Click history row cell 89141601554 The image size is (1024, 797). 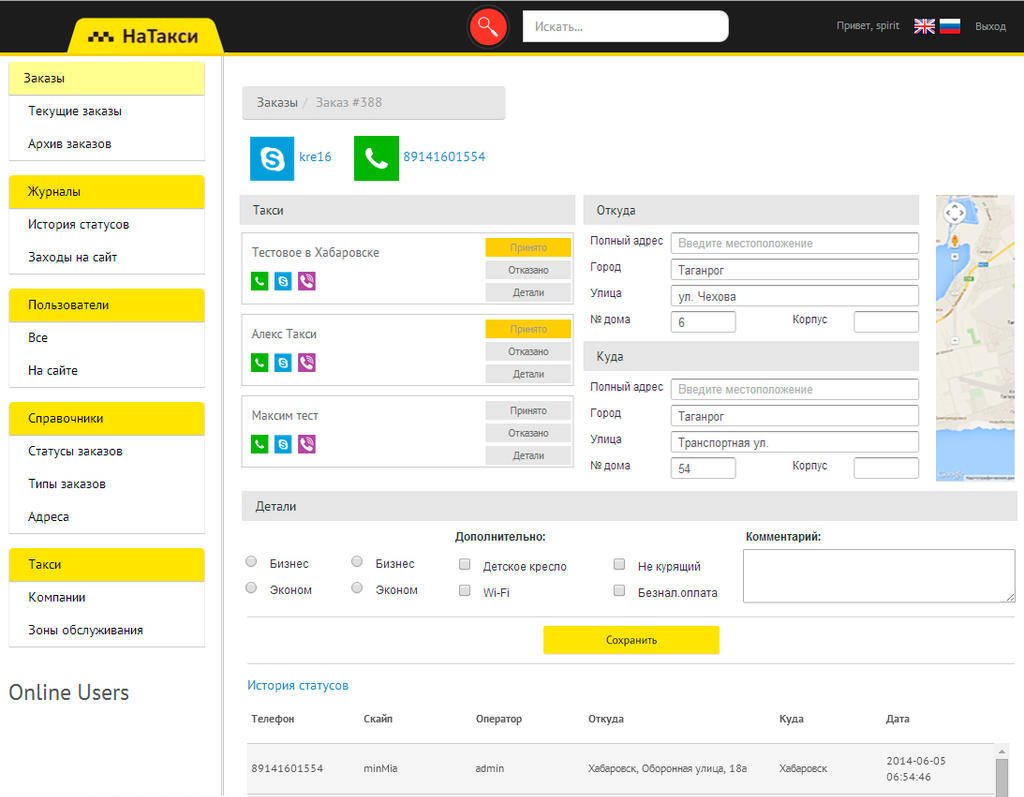tap(287, 768)
